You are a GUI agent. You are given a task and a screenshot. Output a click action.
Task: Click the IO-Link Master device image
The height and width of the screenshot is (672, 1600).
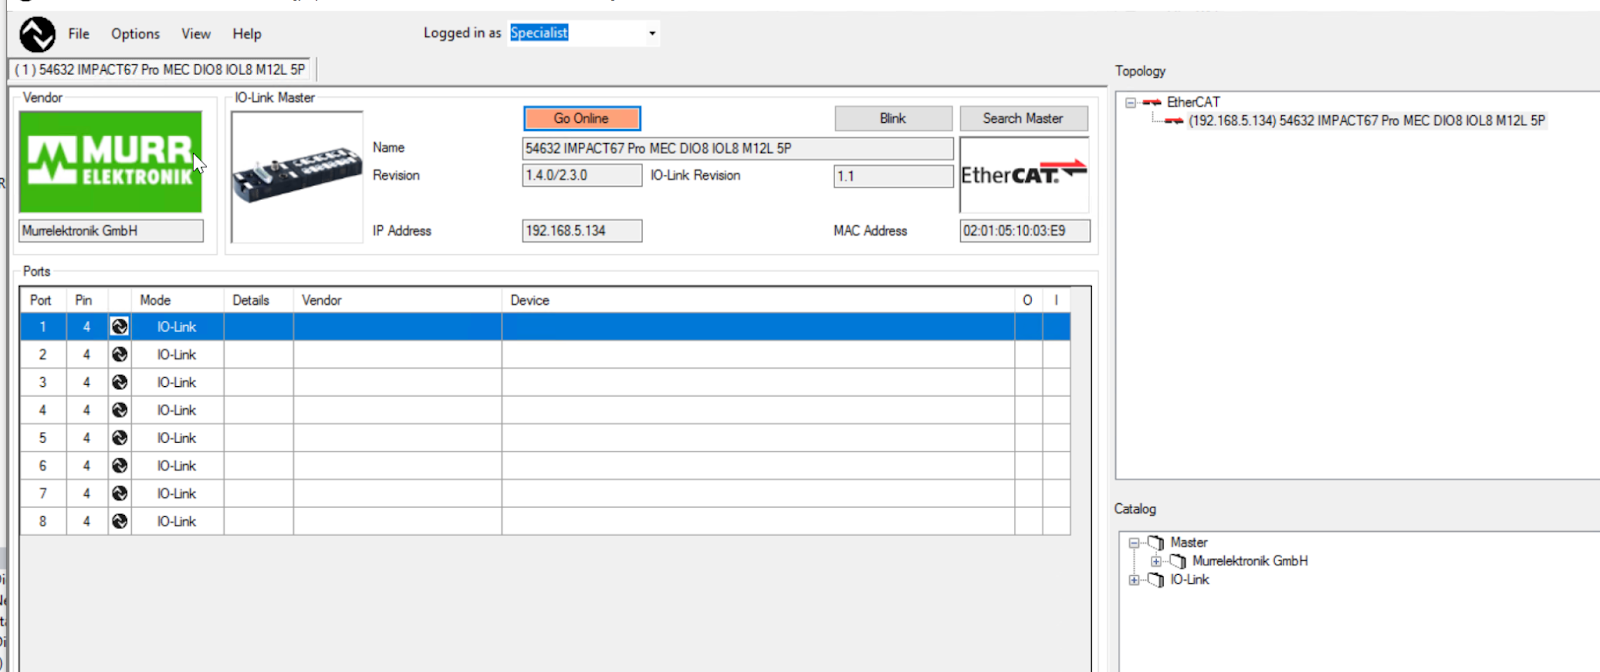[297, 176]
